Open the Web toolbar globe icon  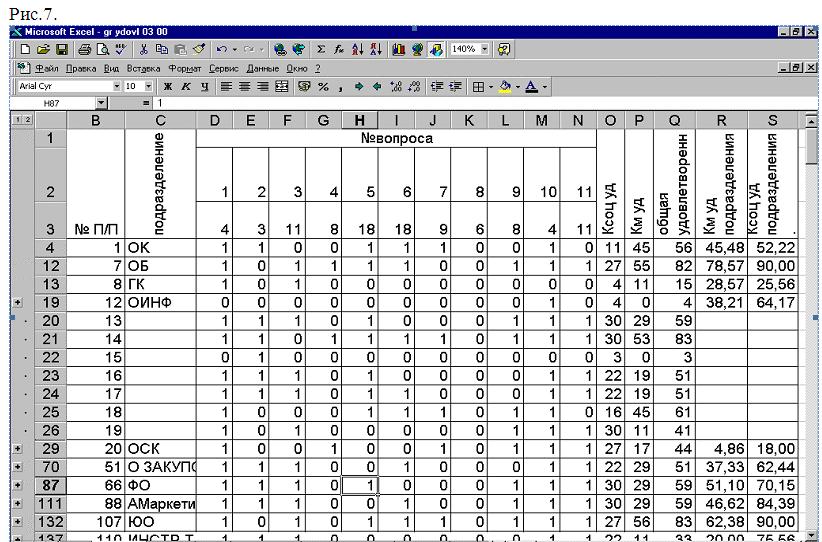pos(298,50)
